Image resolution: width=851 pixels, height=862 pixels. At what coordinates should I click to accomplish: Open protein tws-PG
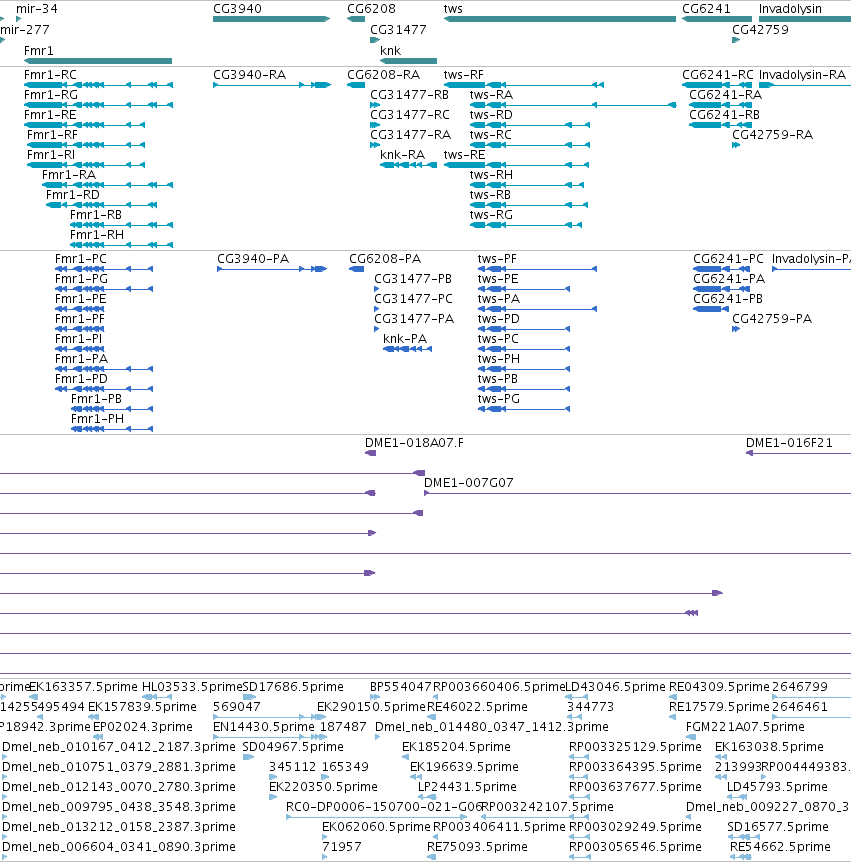524,409
